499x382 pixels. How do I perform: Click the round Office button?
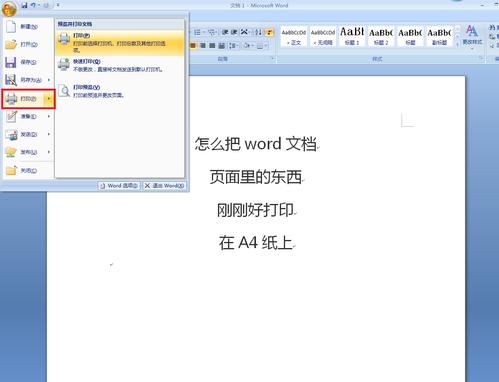[9, 8]
